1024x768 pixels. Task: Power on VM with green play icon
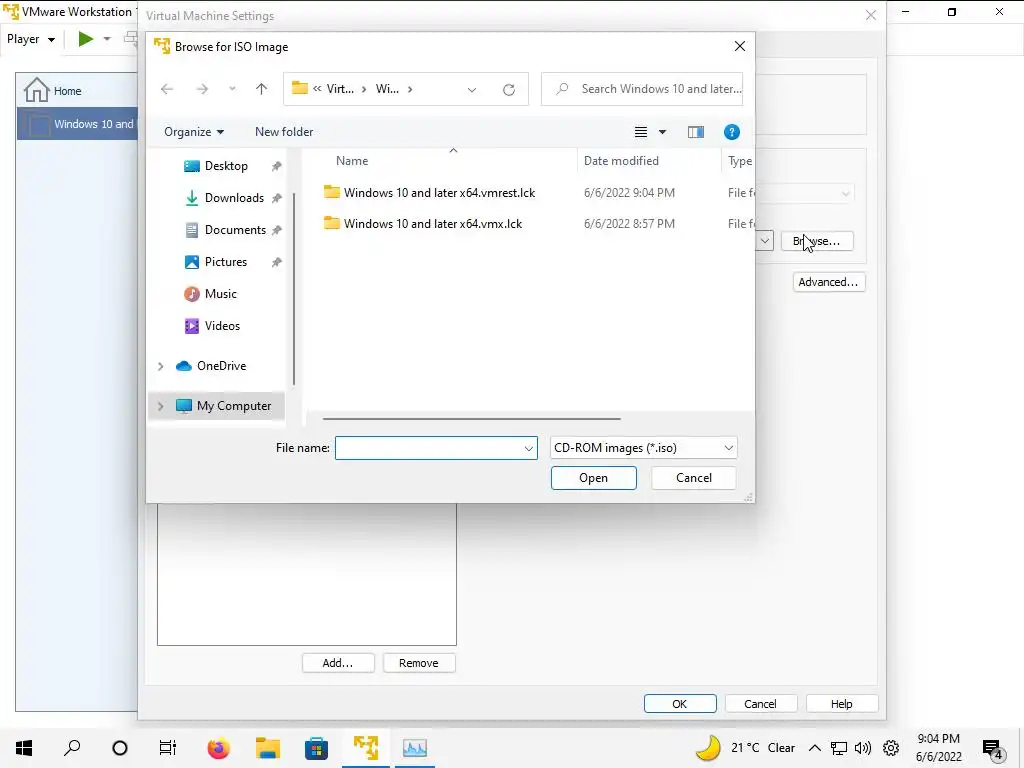pos(86,39)
